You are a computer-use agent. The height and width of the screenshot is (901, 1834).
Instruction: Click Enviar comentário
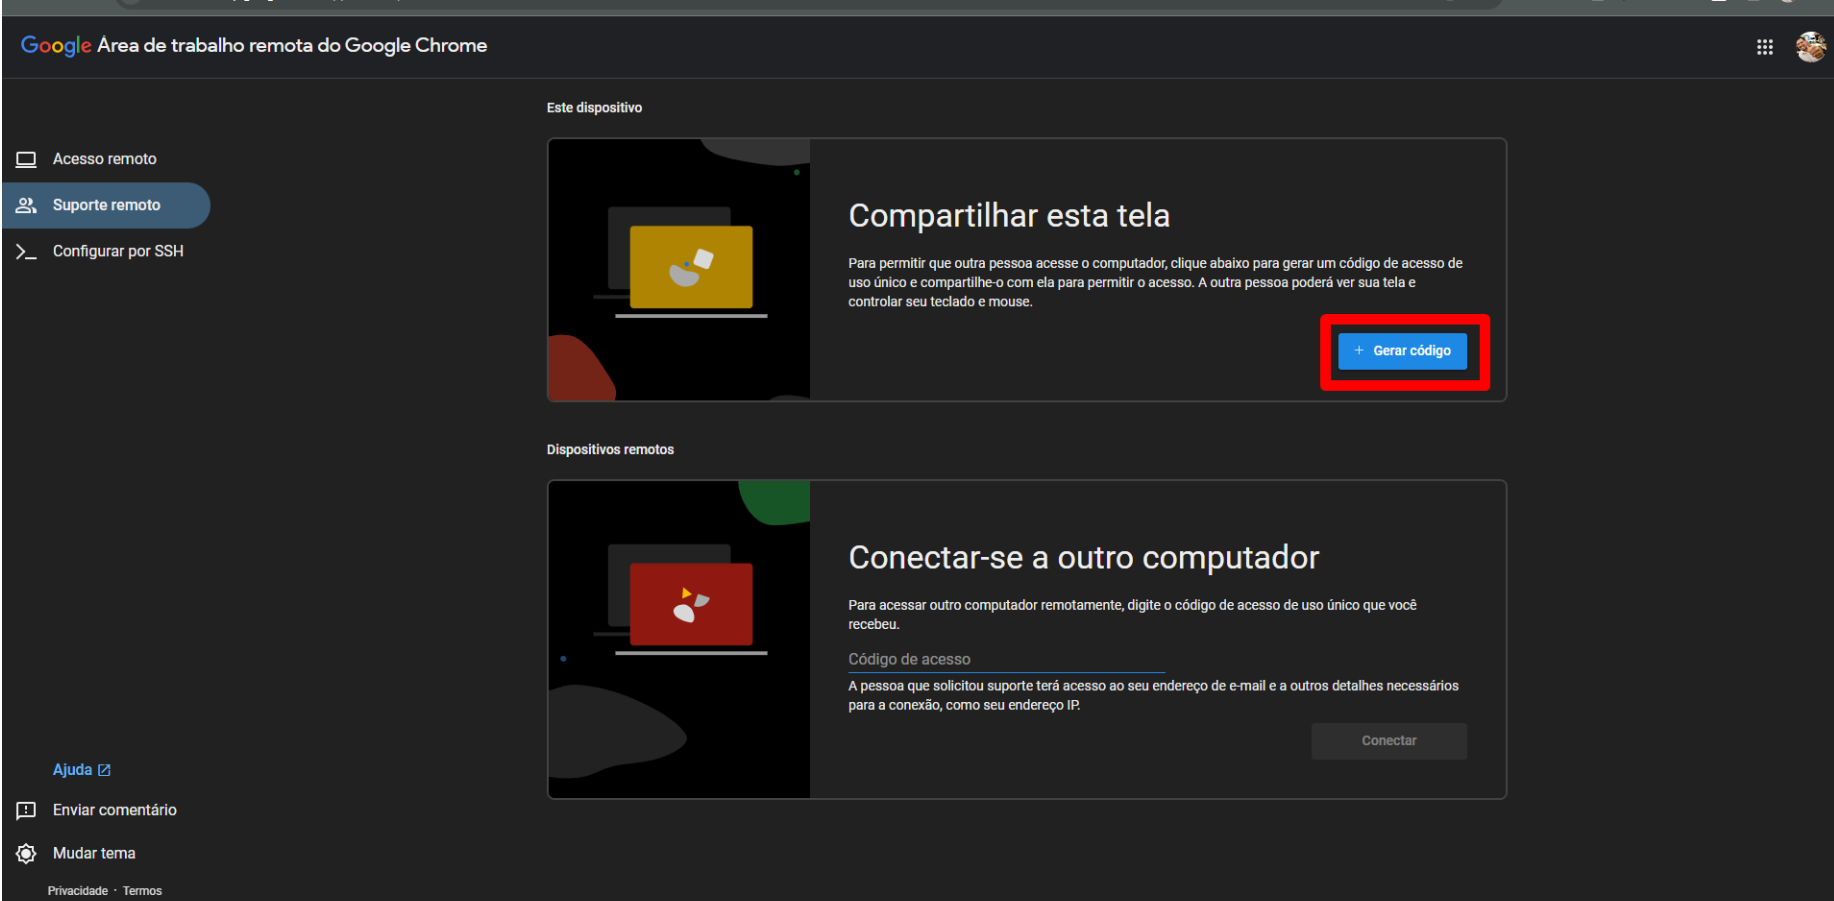point(97,810)
